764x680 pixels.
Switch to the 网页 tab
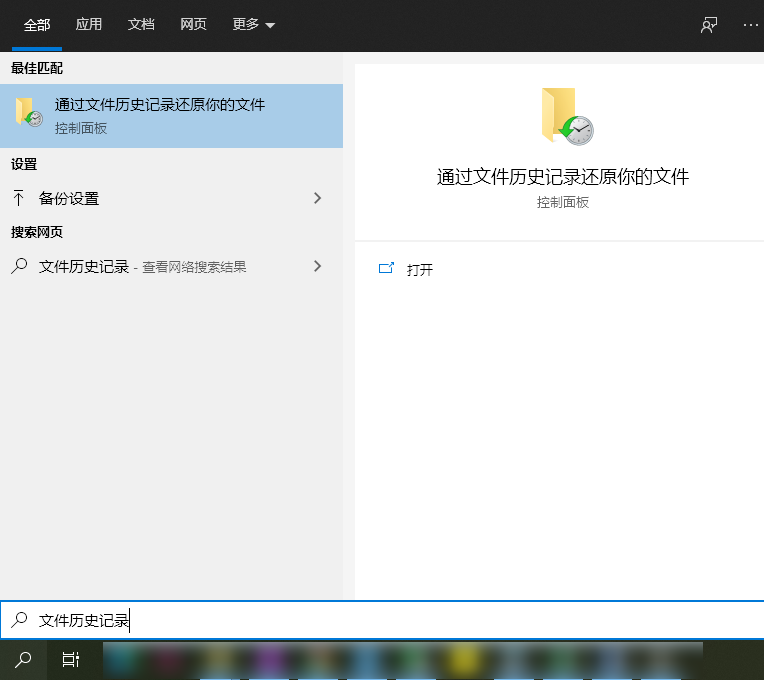pyautogui.click(x=193, y=24)
